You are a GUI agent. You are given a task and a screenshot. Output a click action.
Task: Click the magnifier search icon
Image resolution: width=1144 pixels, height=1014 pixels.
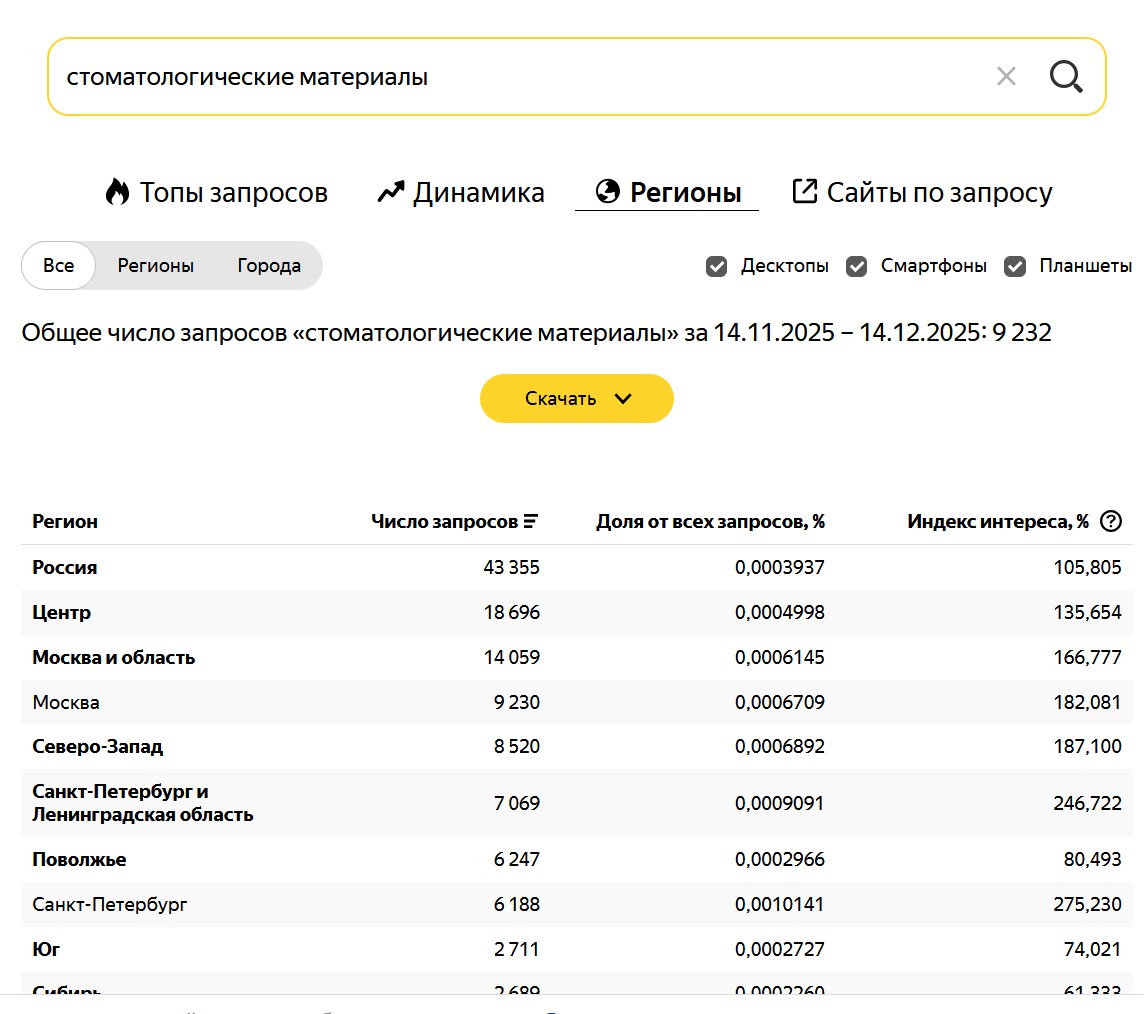(1066, 76)
